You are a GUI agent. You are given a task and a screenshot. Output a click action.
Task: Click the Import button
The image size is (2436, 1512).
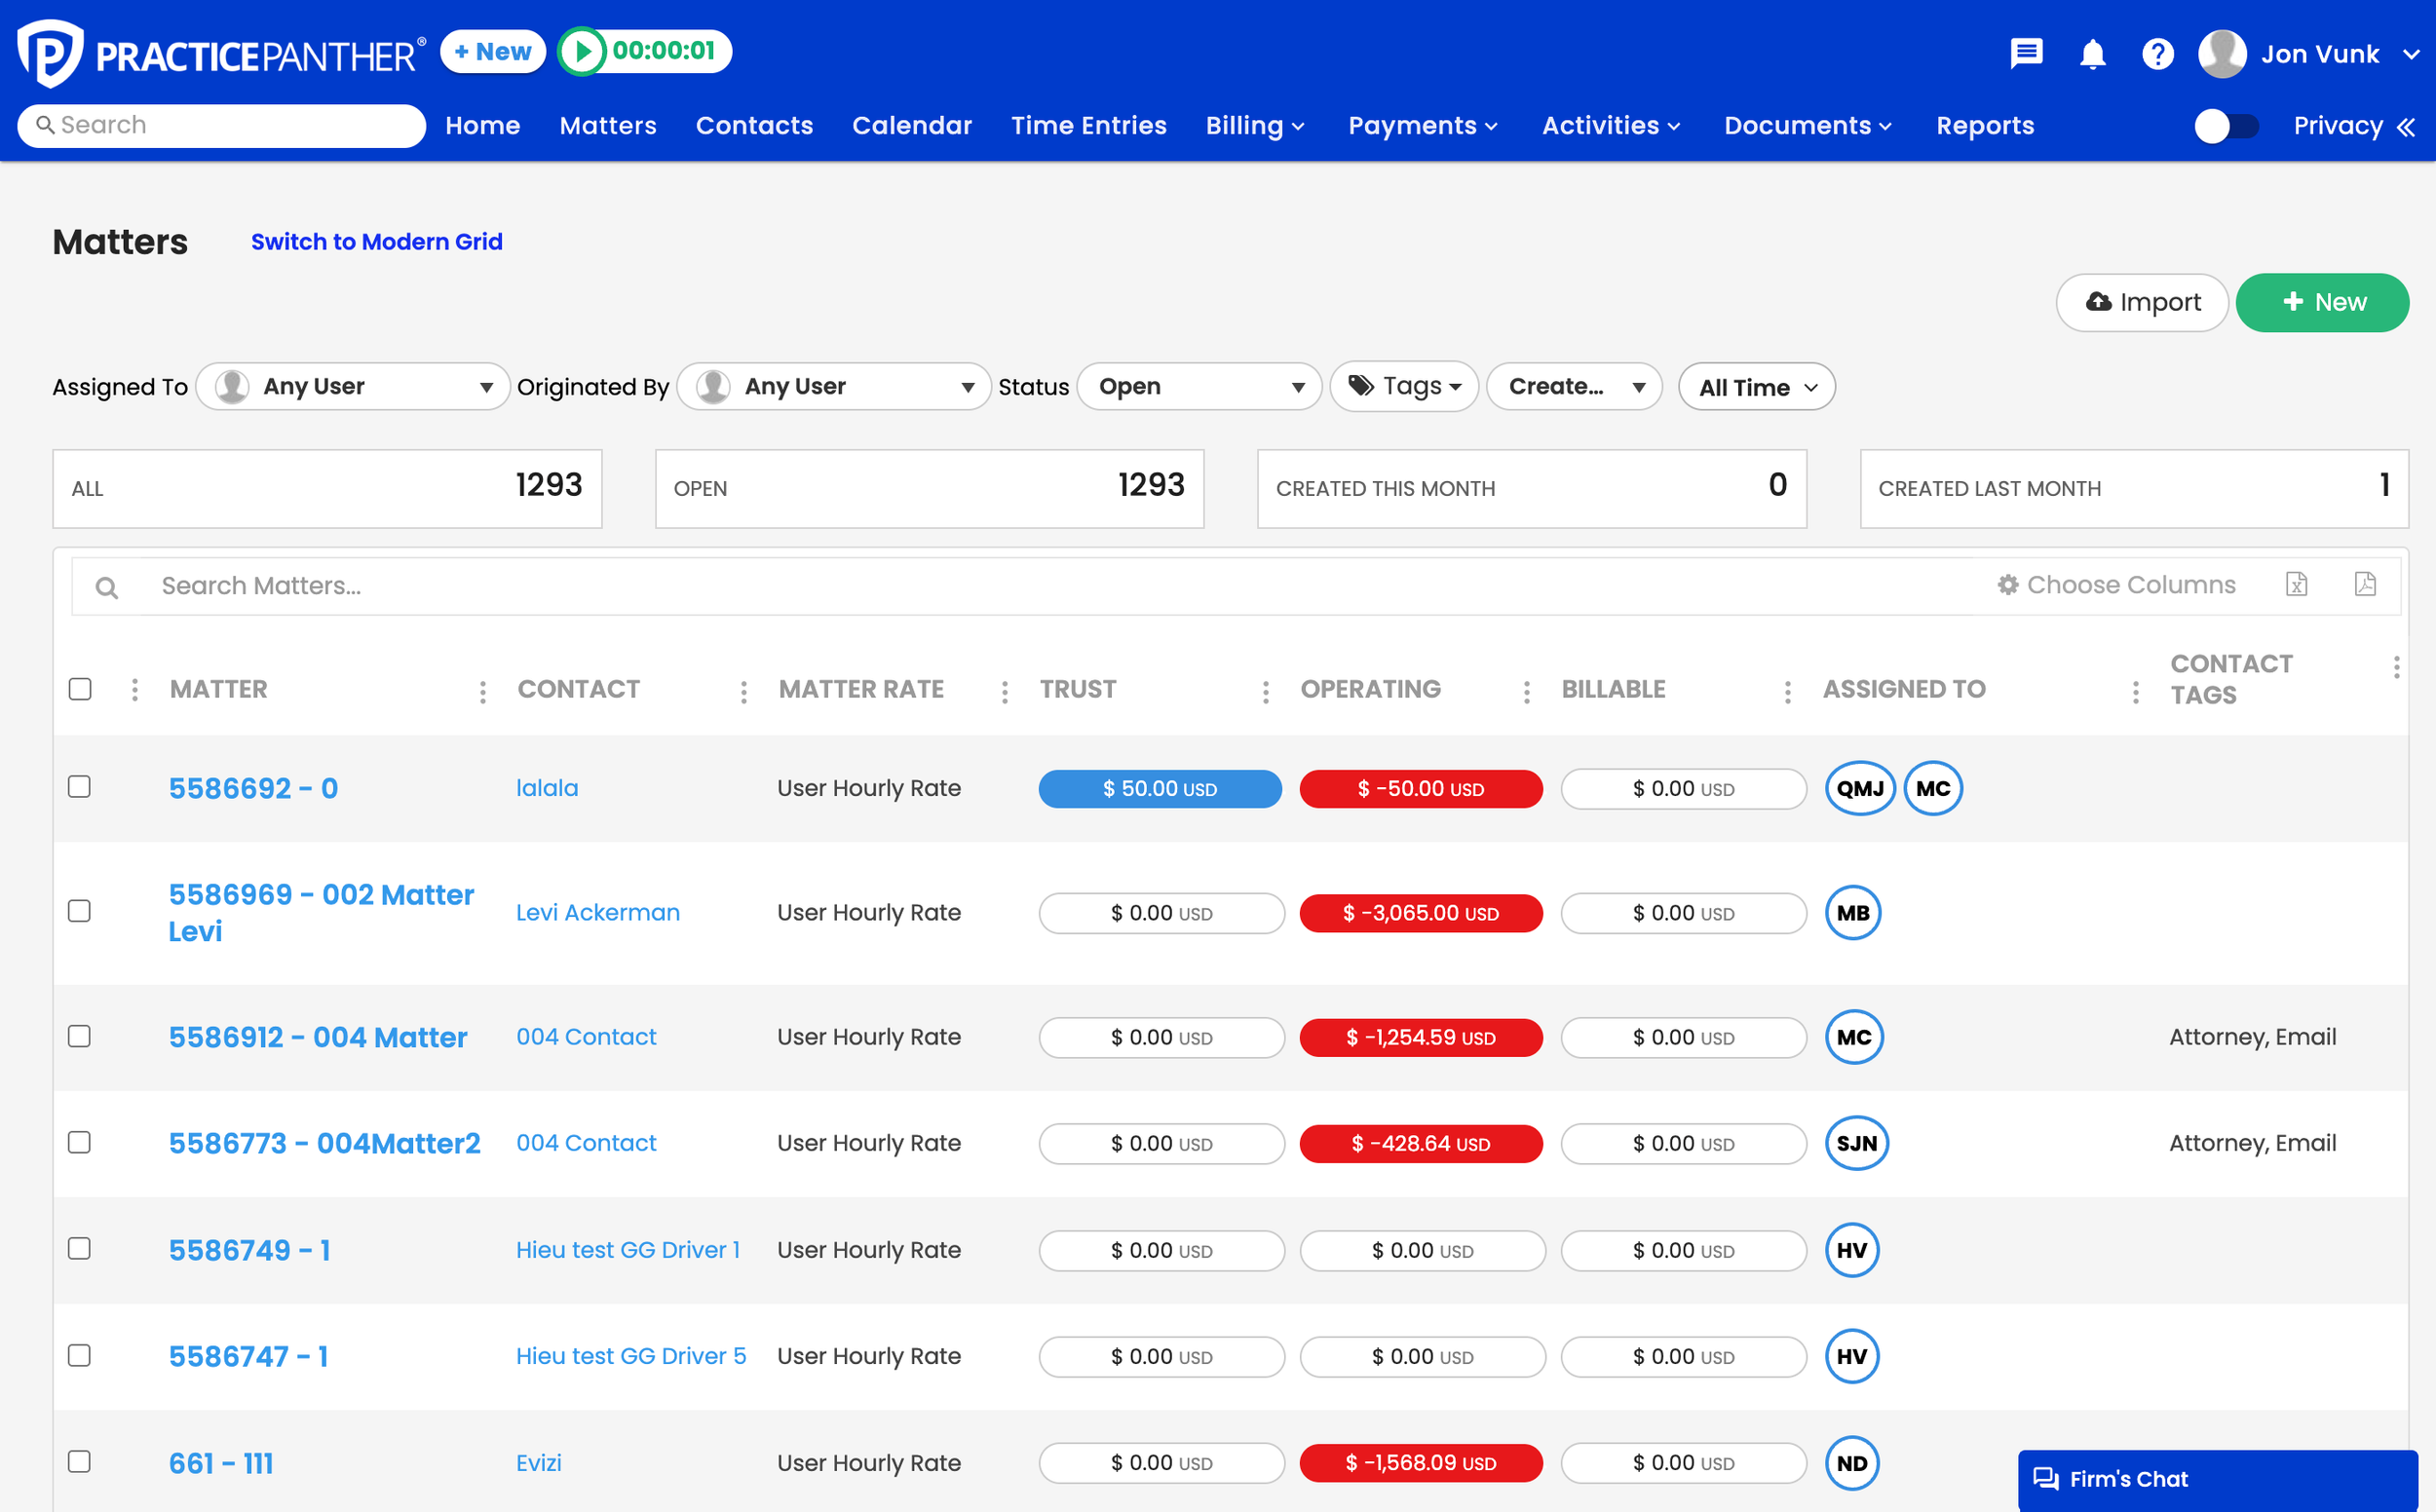pyautogui.click(x=2142, y=302)
